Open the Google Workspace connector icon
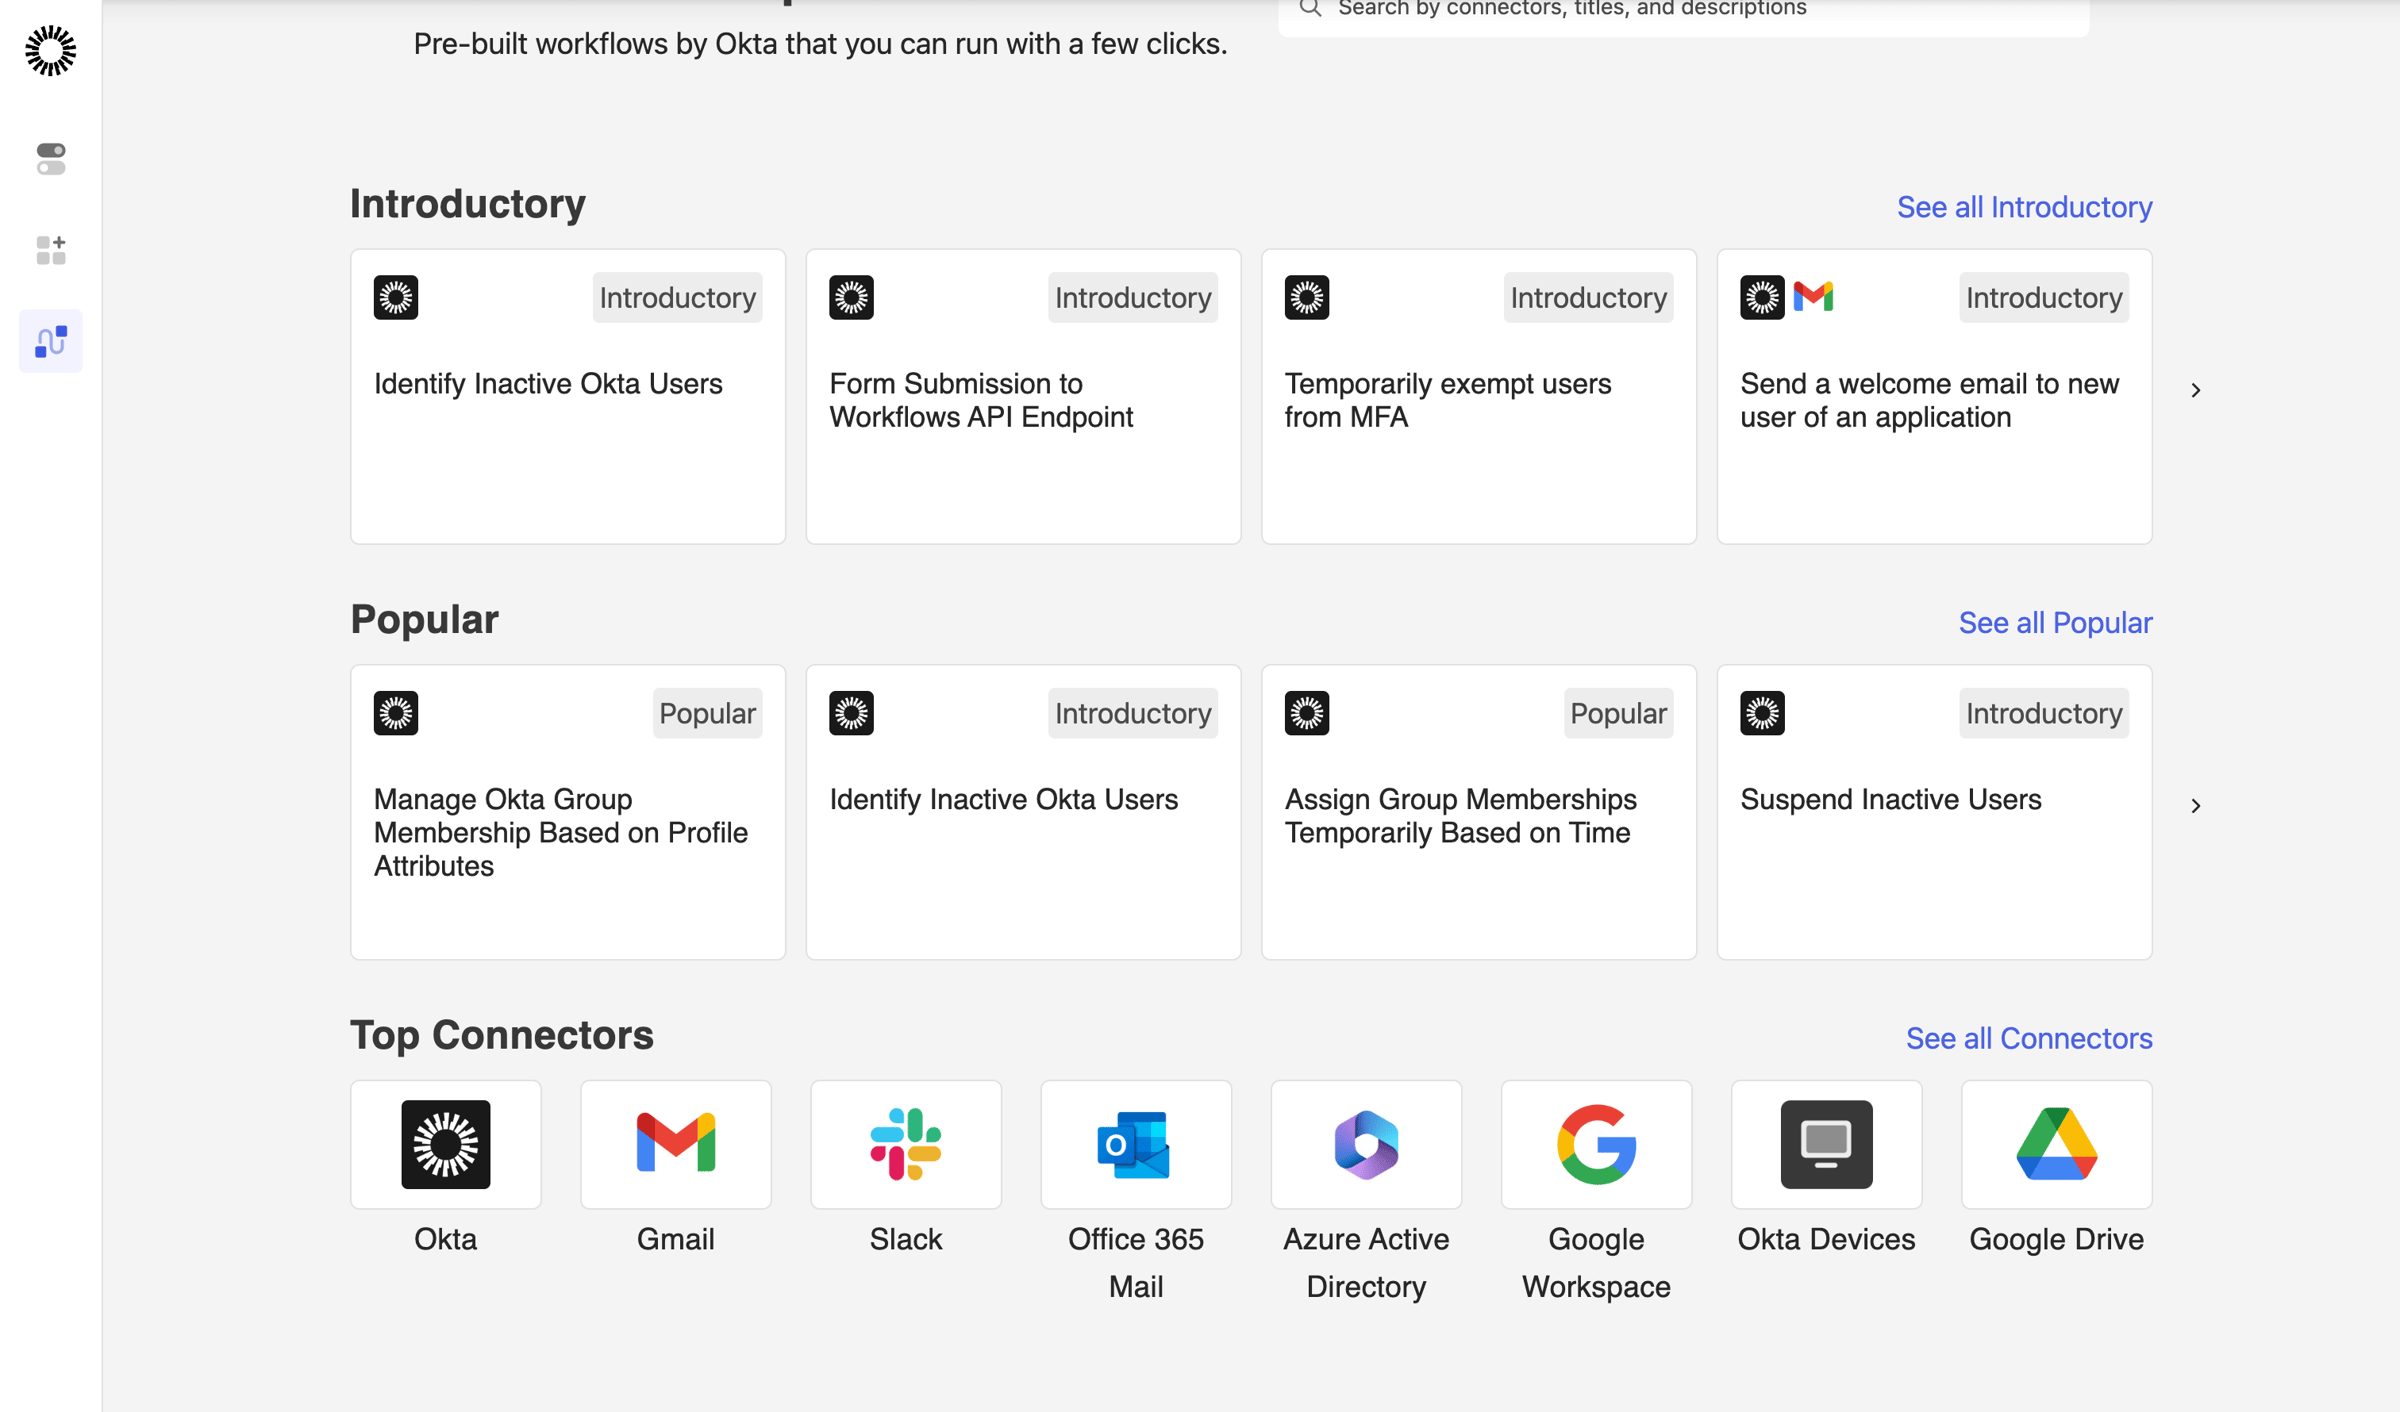Image resolution: width=2400 pixels, height=1412 pixels. pos(1596,1144)
